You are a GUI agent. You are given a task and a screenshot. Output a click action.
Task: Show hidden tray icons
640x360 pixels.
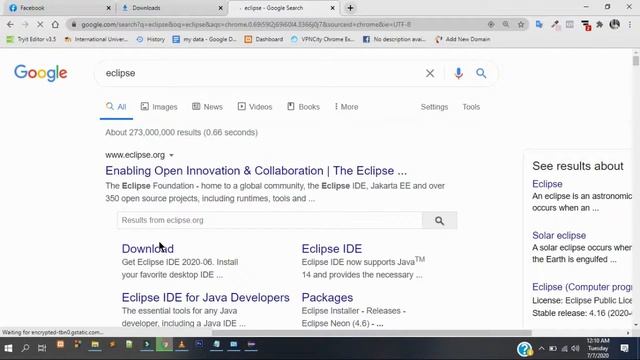click(x=541, y=349)
